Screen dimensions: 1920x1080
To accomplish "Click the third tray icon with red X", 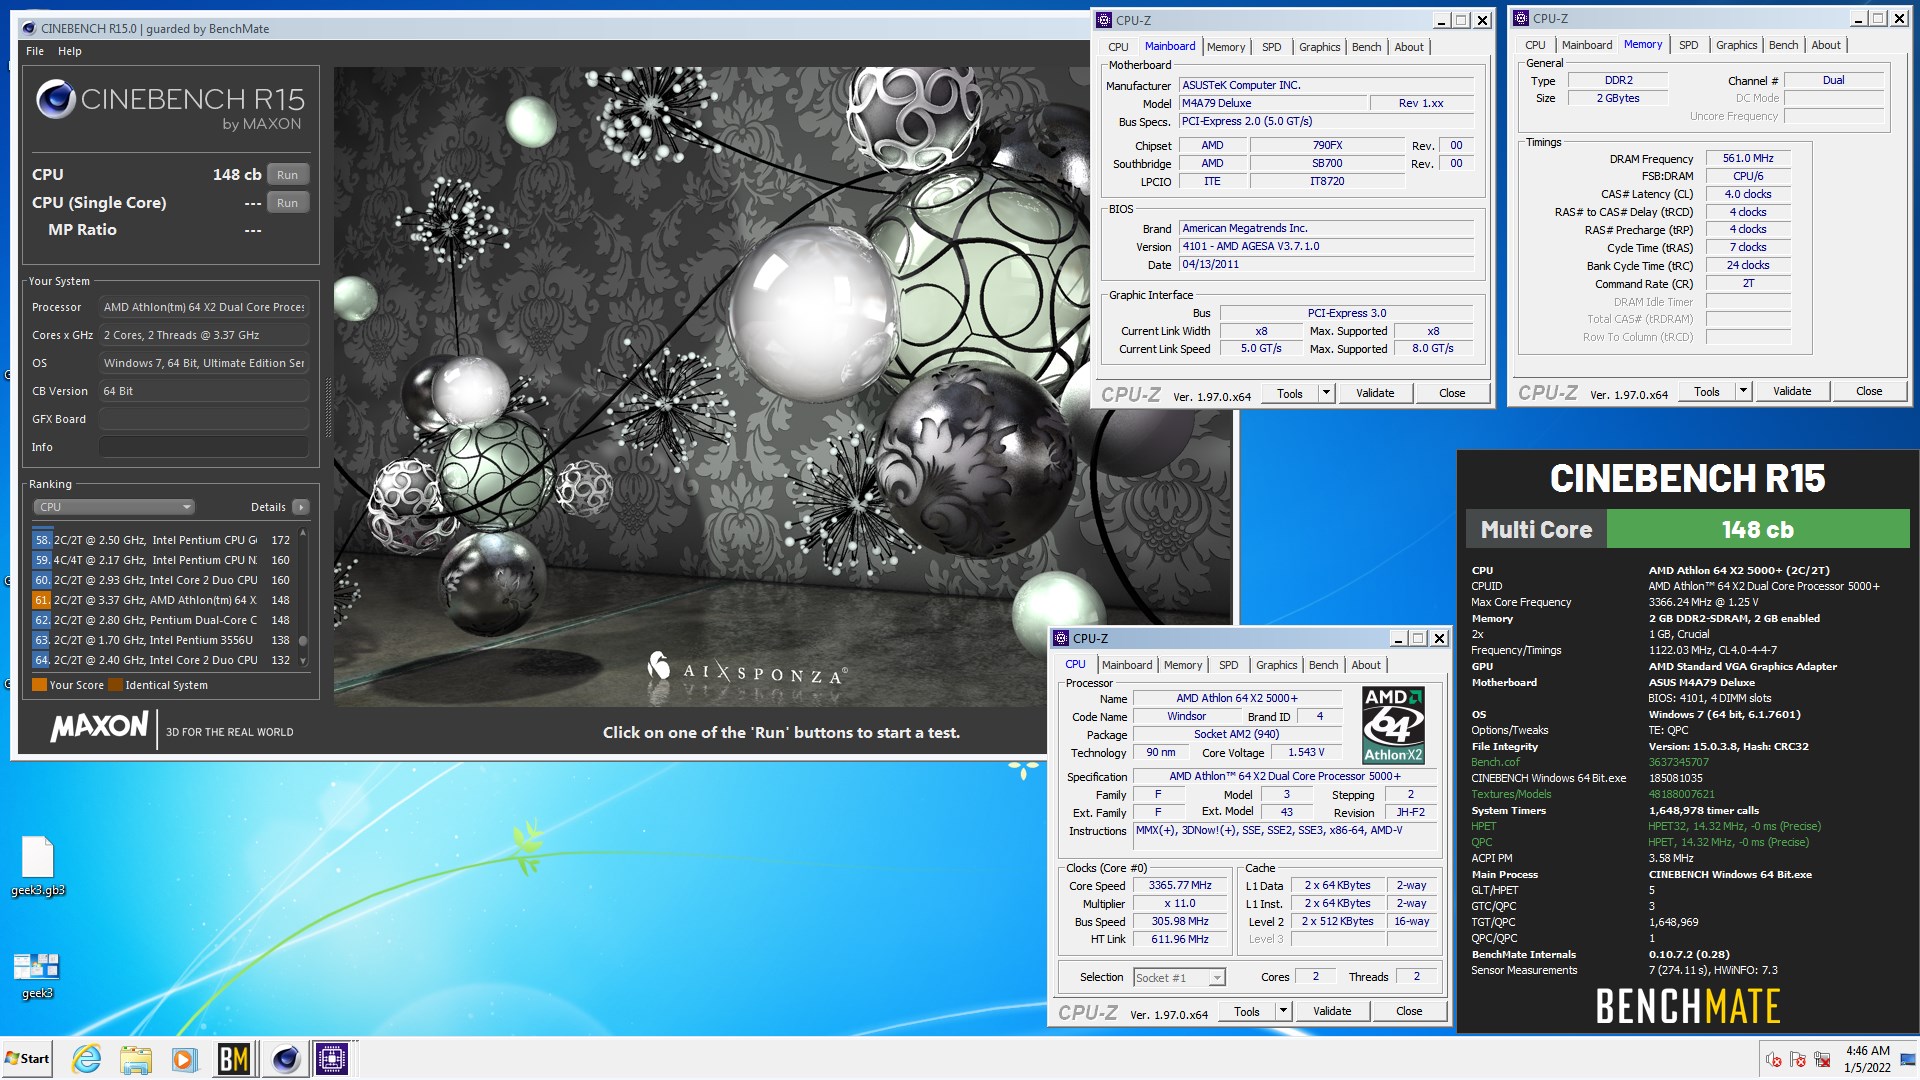I will [1822, 1059].
